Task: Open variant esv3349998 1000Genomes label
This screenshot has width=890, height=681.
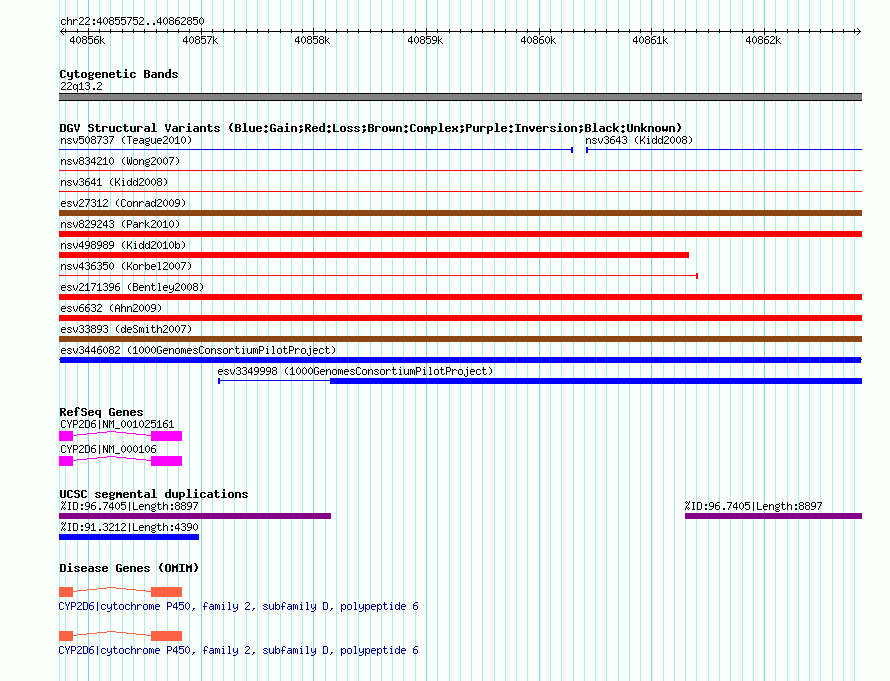Action: tap(355, 371)
